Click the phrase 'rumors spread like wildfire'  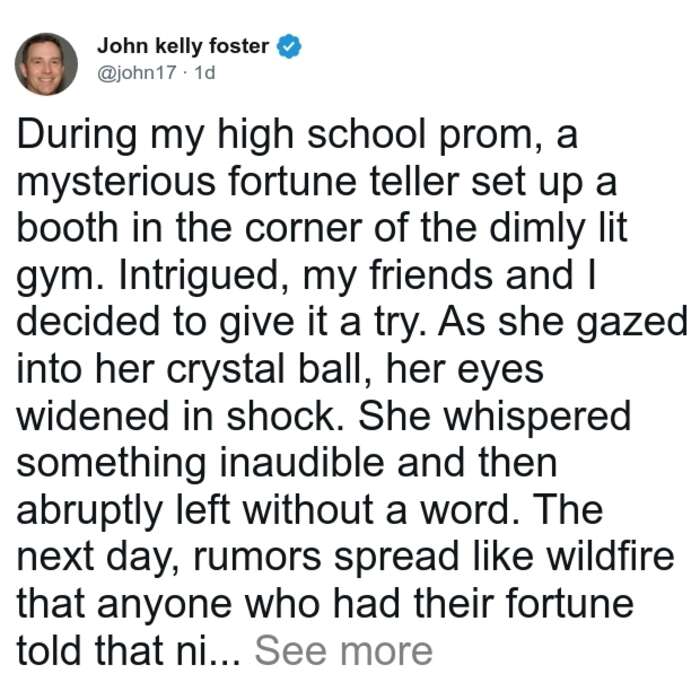point(433,557)
